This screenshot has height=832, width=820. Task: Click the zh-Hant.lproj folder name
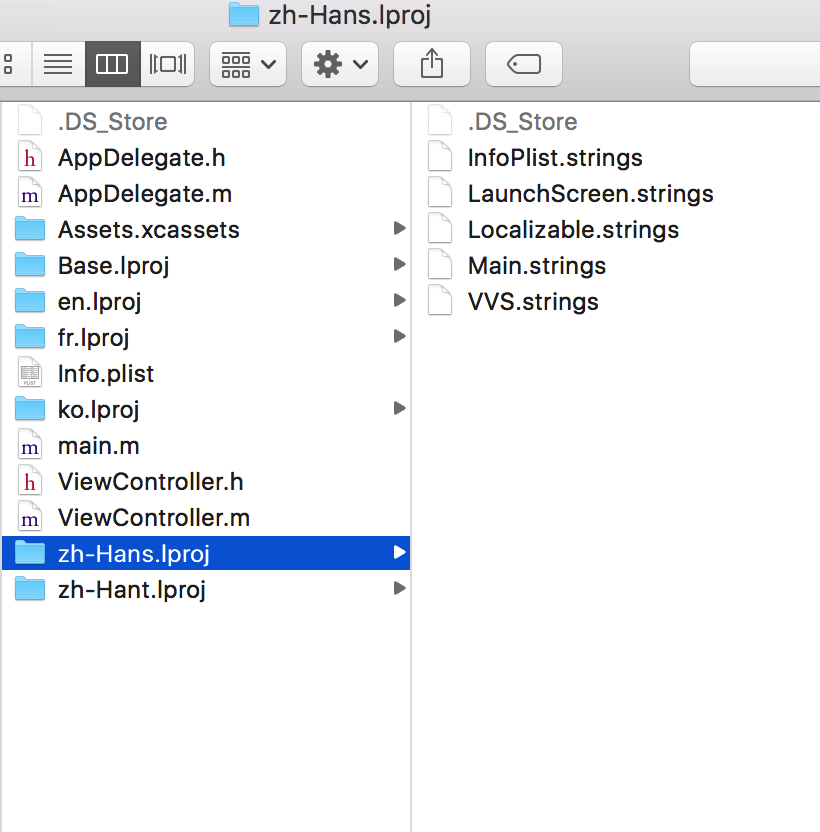pos(132,590)
